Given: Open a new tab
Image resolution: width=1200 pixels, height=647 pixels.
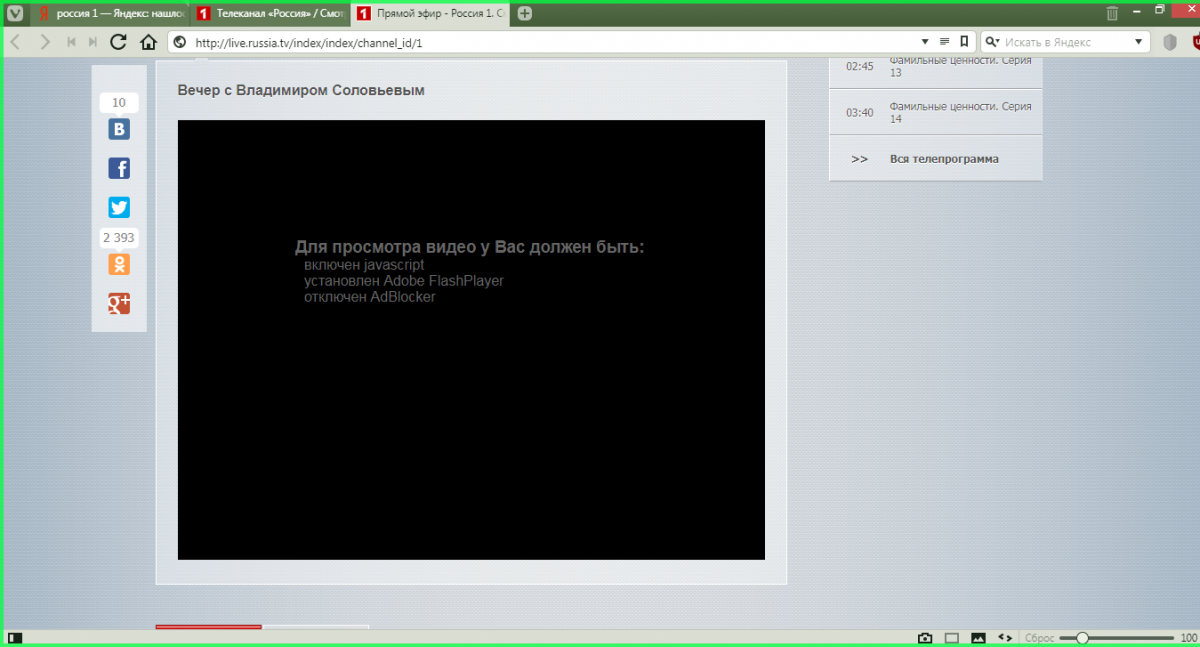Looking at the screenshot, I should click(525, 14).
